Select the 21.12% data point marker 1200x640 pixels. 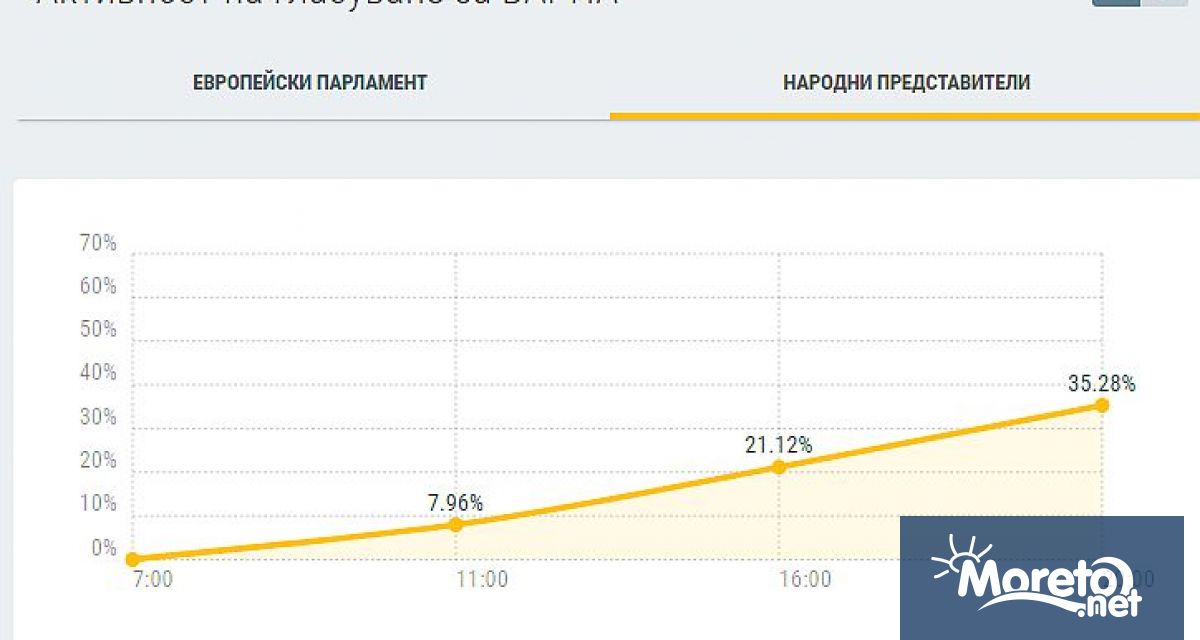click(779, 467)
